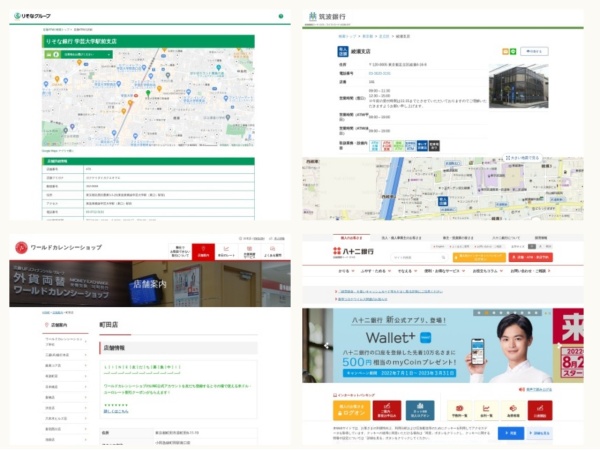
Task: Click the light-blue ATM service icon in facilities row
Action: tap(375, 146)
